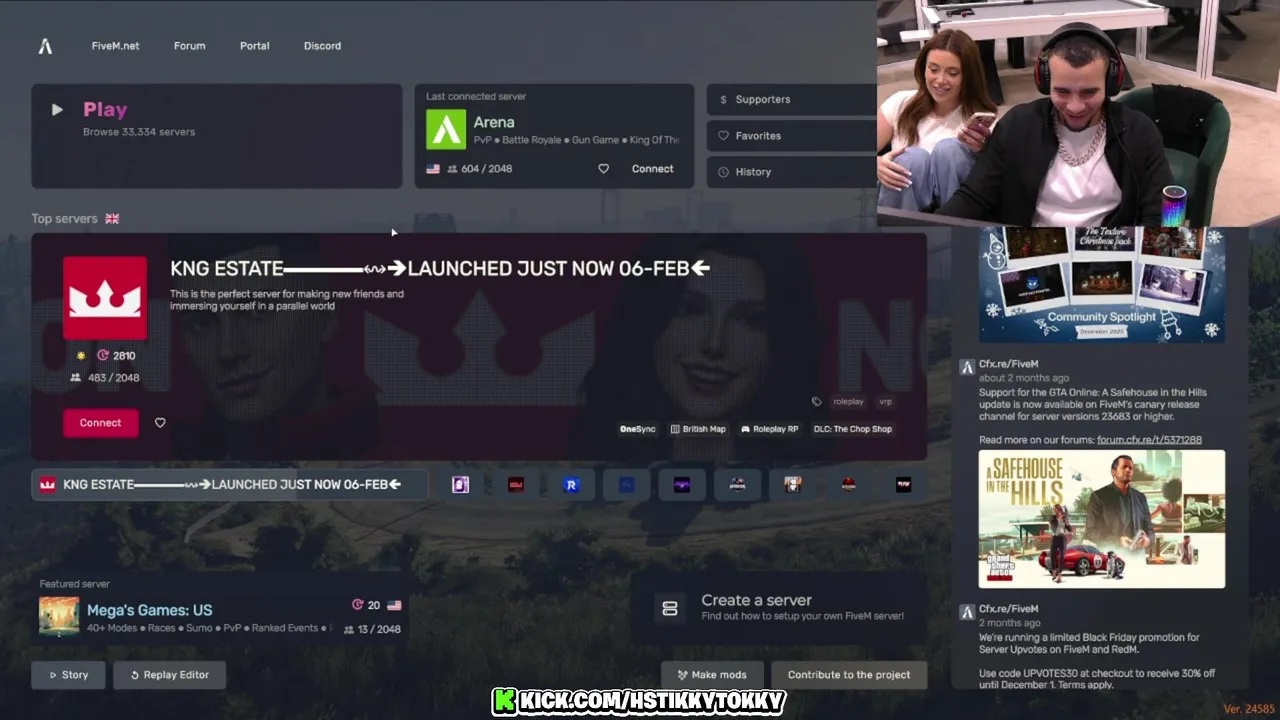Open the Safehouse in the Hills image

(x=1102, y=519)
